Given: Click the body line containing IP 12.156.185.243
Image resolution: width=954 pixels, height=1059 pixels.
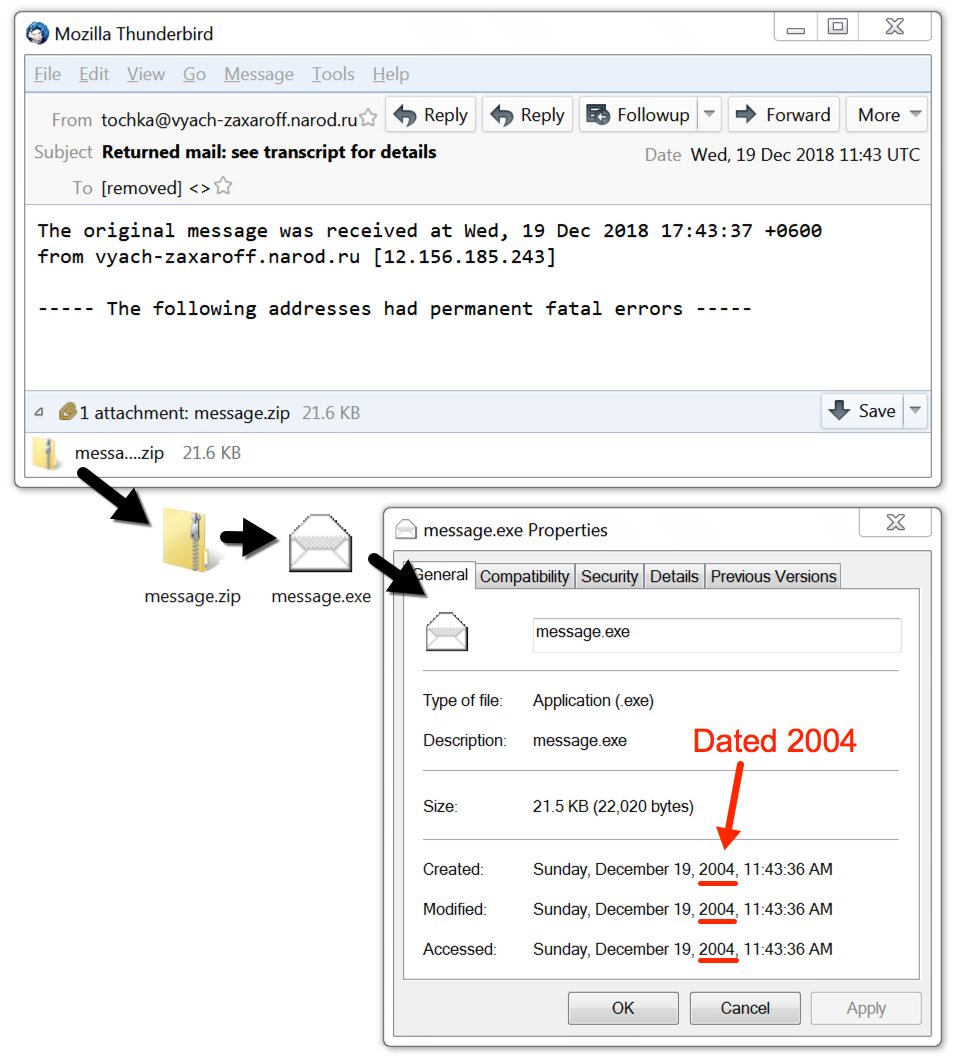Looking at the screenshot, I should [x=296, y=257].
